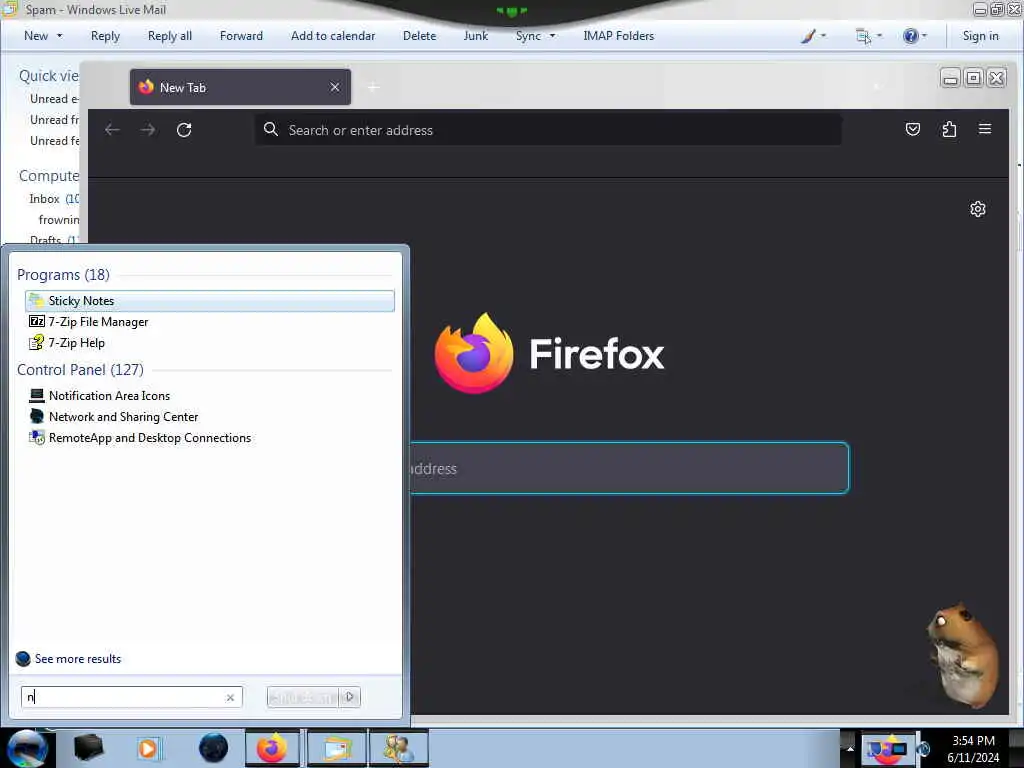This screenshot has height=768, width=1024.
Task: Click the Shut down button
Action: [x=303, y=697]
